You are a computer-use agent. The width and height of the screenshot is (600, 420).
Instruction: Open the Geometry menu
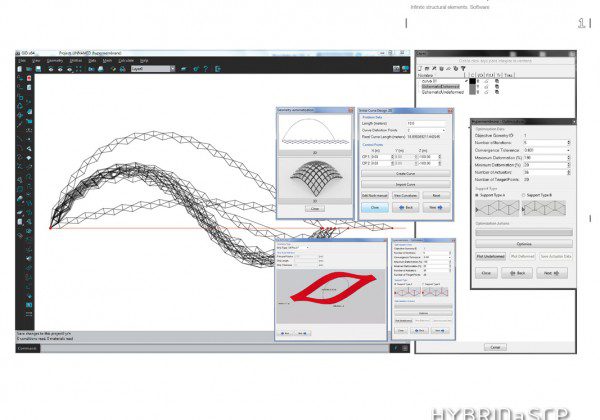(55, 60)
